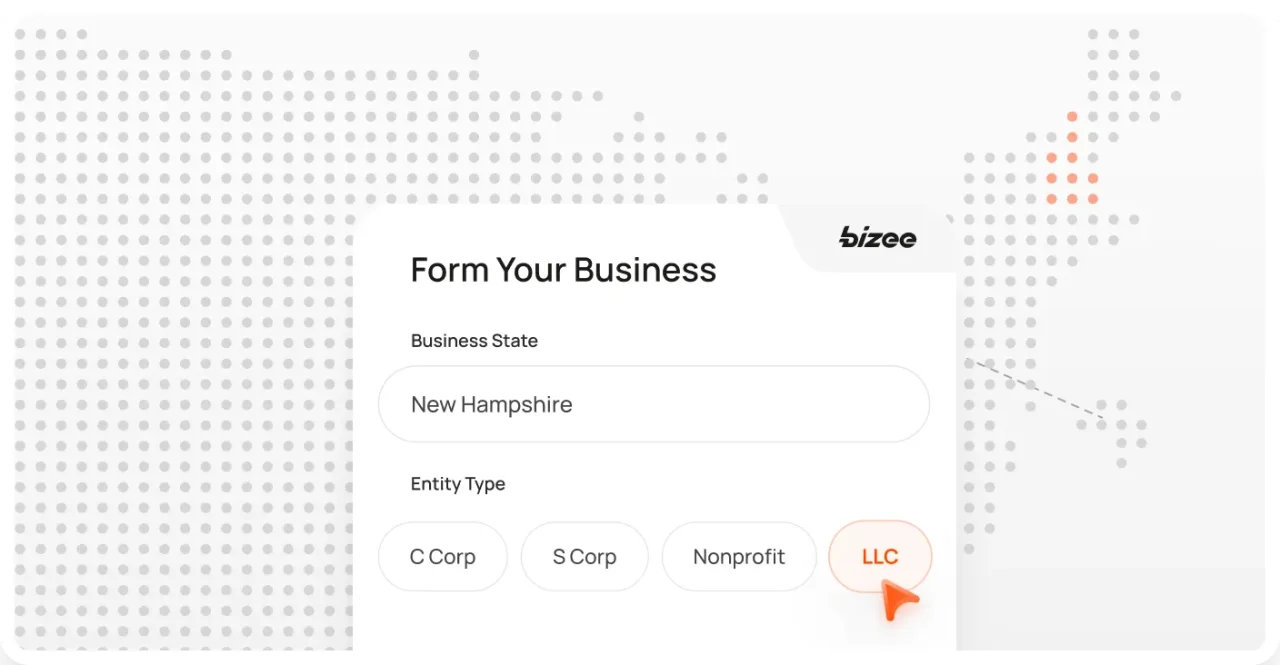Click the single gray dot at top center of map

(473, 54)
